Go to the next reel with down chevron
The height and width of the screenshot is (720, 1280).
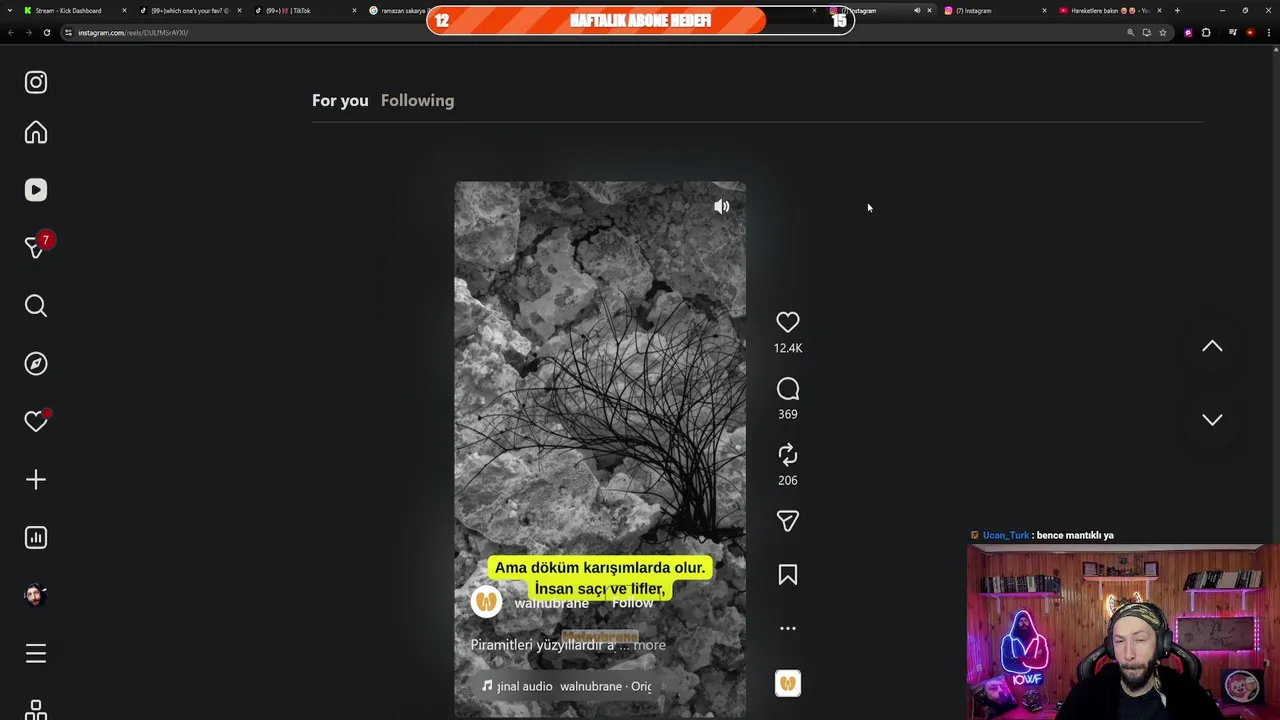[x=1212, y=420]
